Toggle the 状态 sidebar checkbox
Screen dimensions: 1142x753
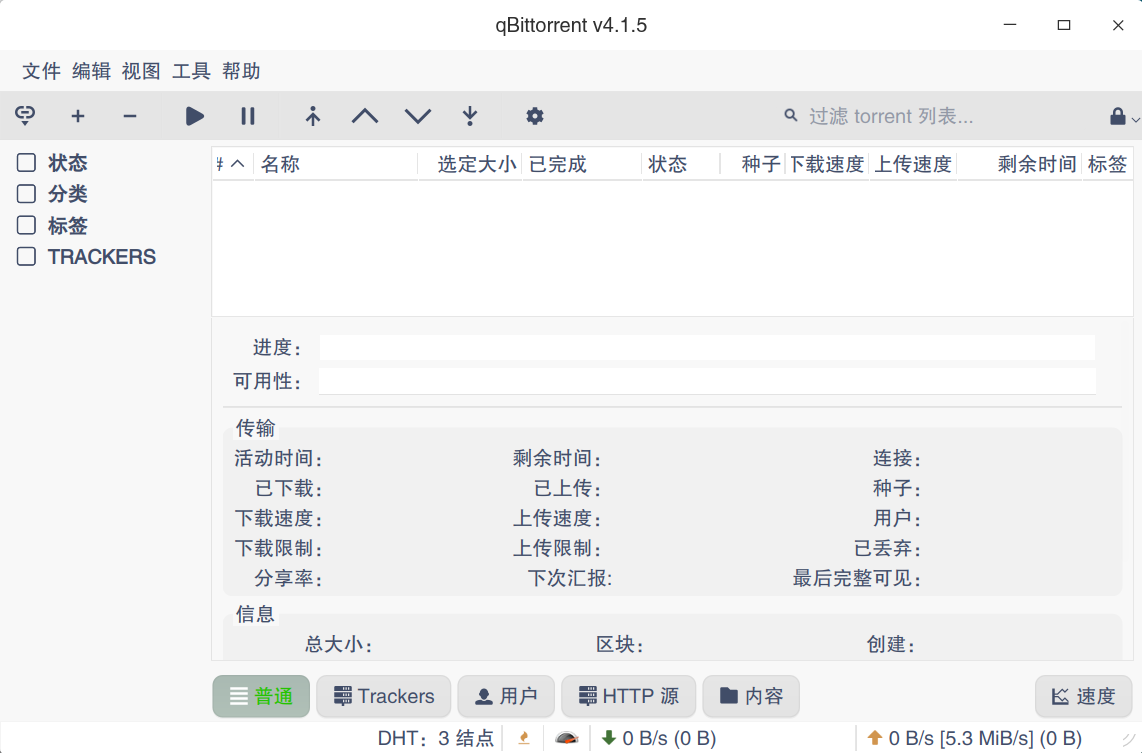26,162
